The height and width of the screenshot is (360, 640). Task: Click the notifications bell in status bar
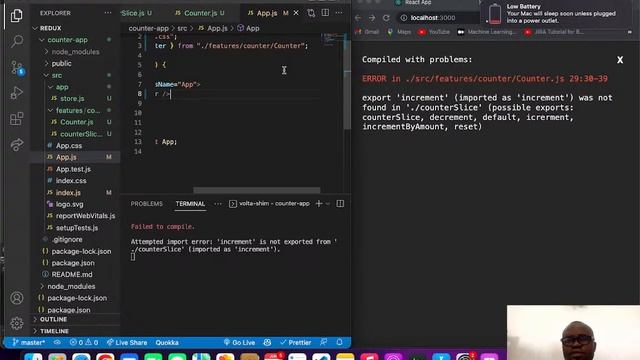click(x=340, y=342)
